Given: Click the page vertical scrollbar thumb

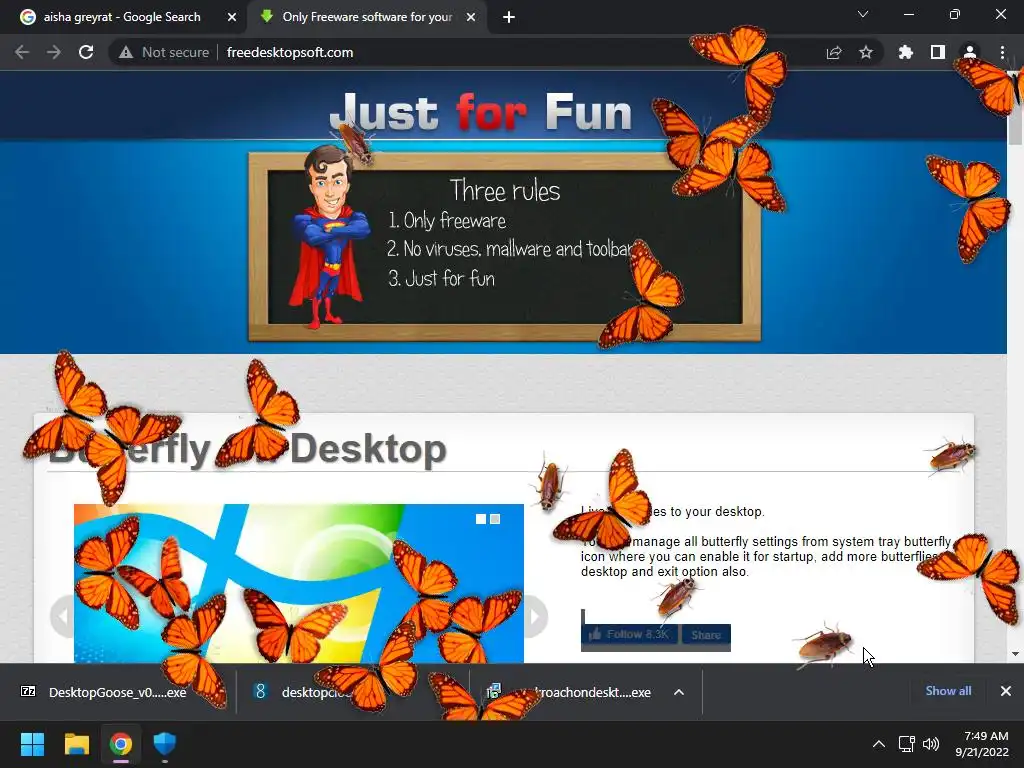Looking at the screenshot, I should click(x=1016, y=108).
